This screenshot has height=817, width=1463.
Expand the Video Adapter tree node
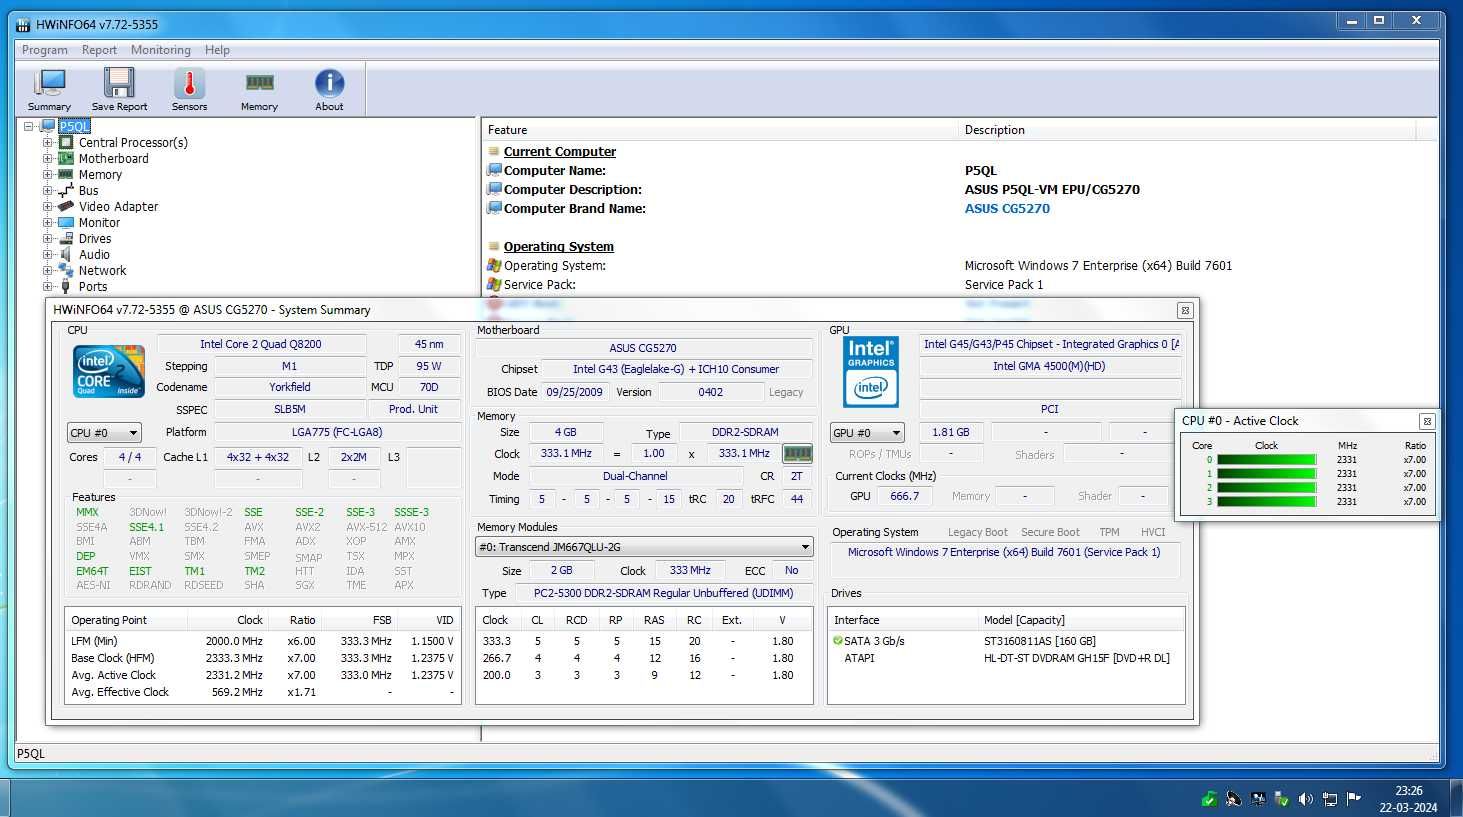pos(47,206)
